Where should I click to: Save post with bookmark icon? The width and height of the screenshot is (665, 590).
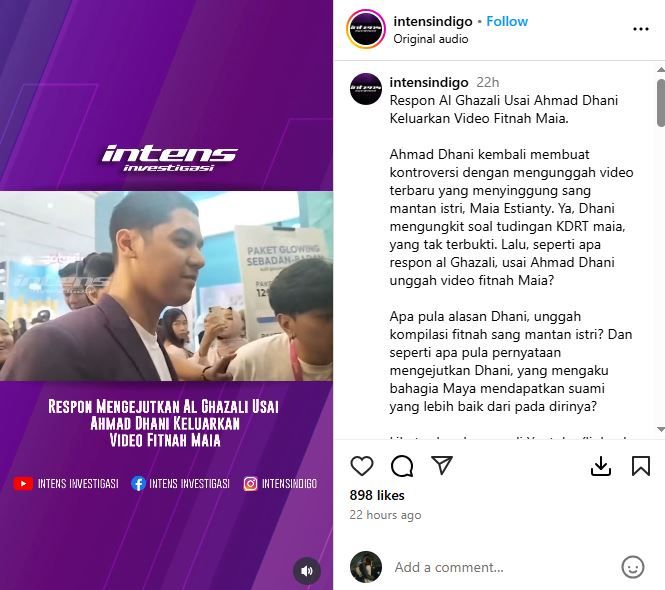tap(640, 466)
